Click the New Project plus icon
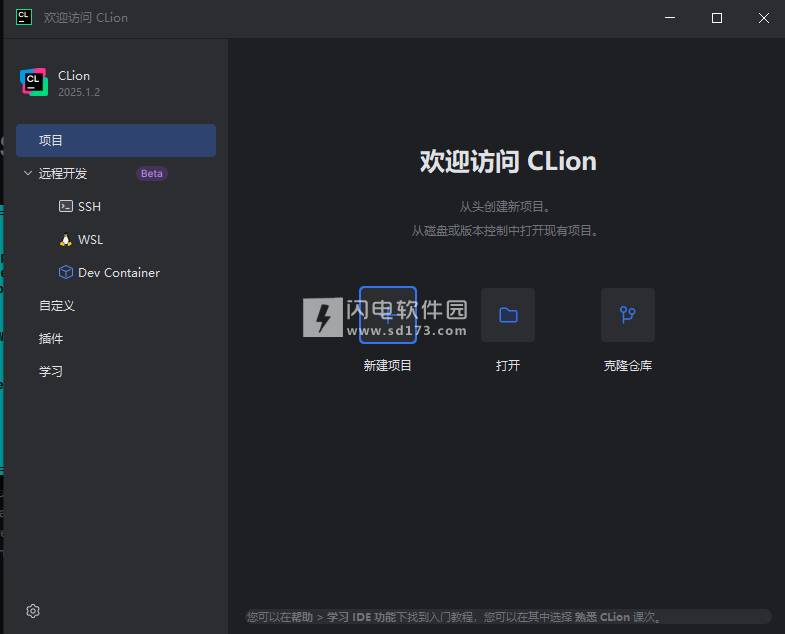This screenshot has height=634, width=785. click(387, 315)
